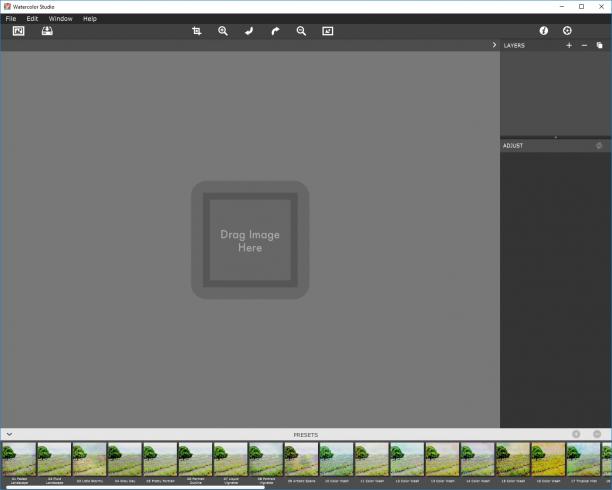The height and width of the screenshot is (490, 612).
Task: Apply preset thumbnail 10 Color Wash
Action: 336,459
